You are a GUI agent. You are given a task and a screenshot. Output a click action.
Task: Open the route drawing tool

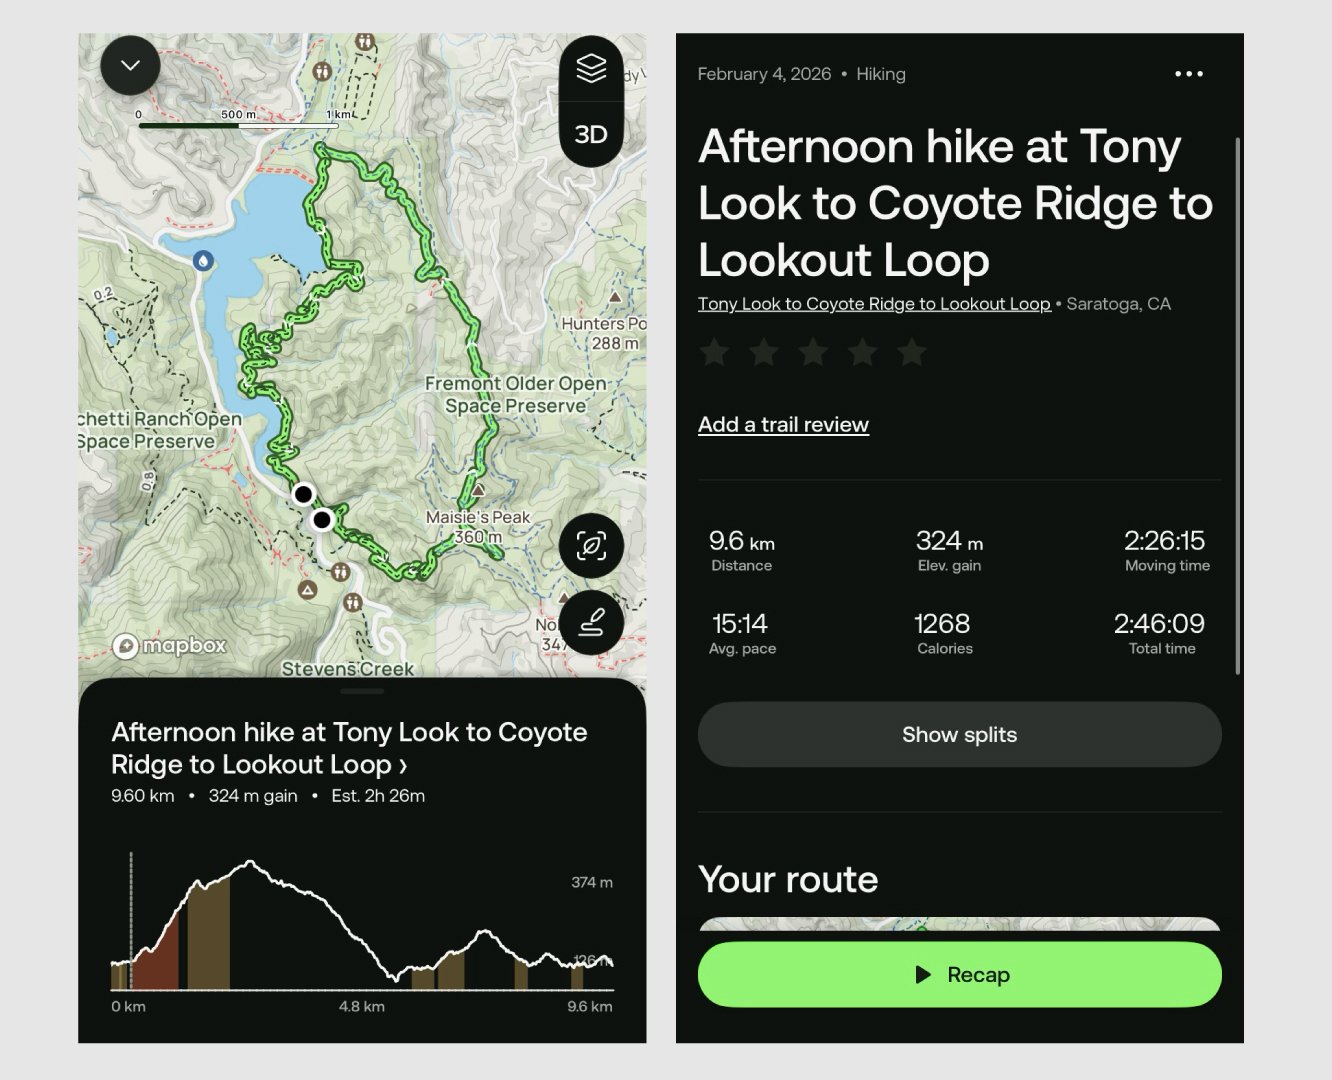coord(591,623)
